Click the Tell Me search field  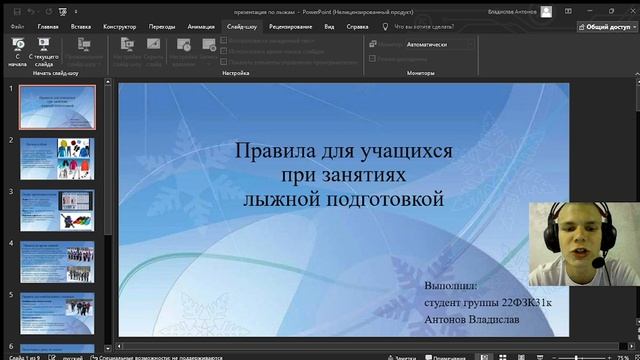(x=424, y=27)
